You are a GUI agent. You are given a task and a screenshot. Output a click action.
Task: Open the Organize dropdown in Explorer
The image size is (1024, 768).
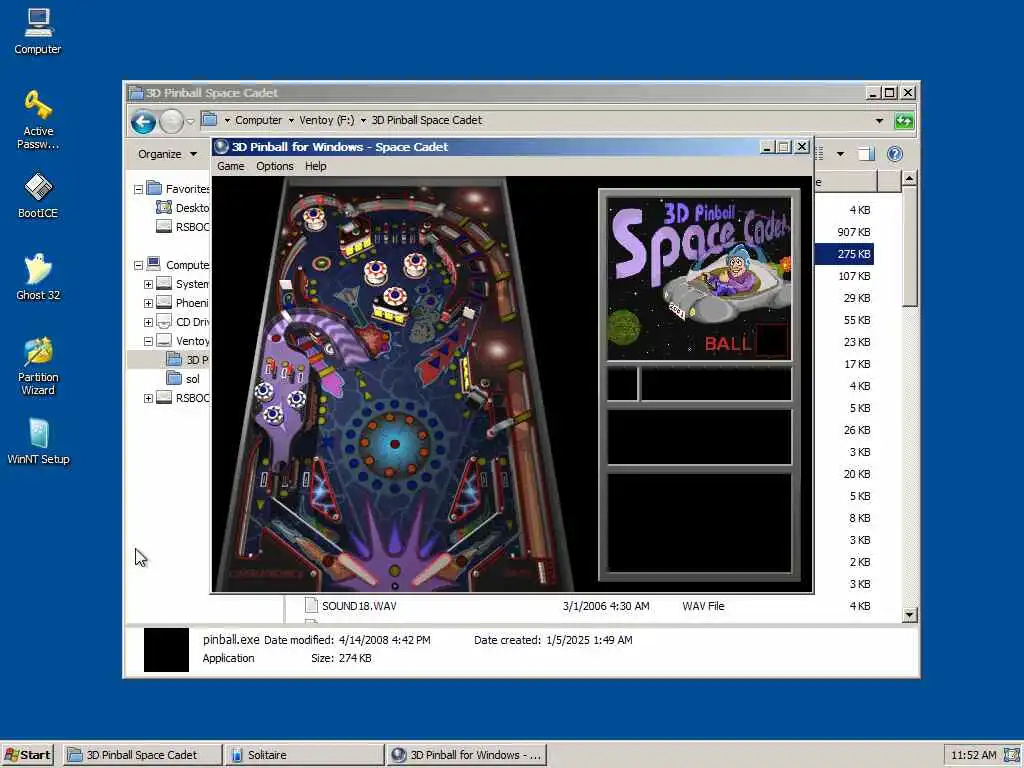pyautogui.click(x=167, y=154)
